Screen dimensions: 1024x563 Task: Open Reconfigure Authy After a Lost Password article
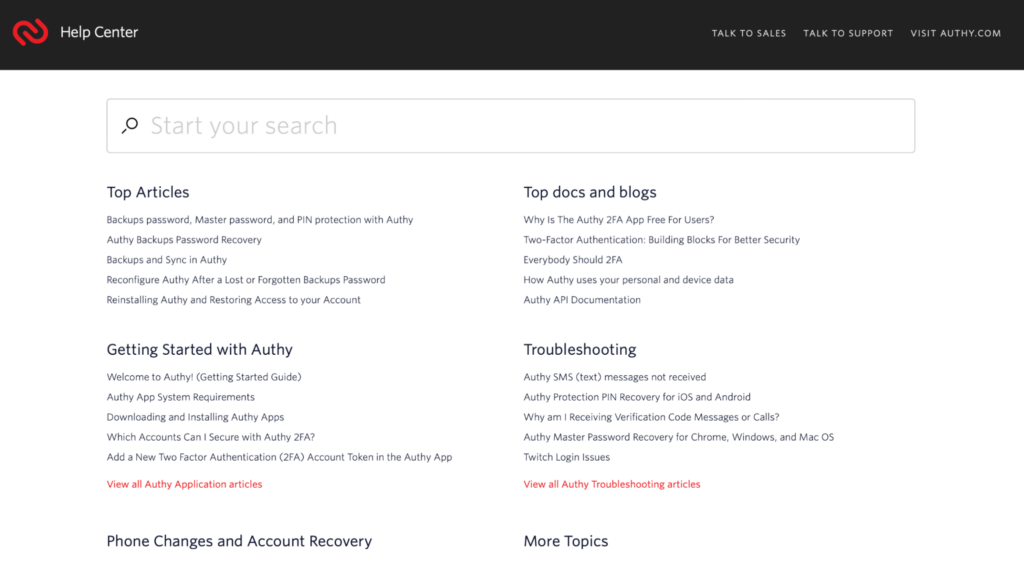point(246,280)
